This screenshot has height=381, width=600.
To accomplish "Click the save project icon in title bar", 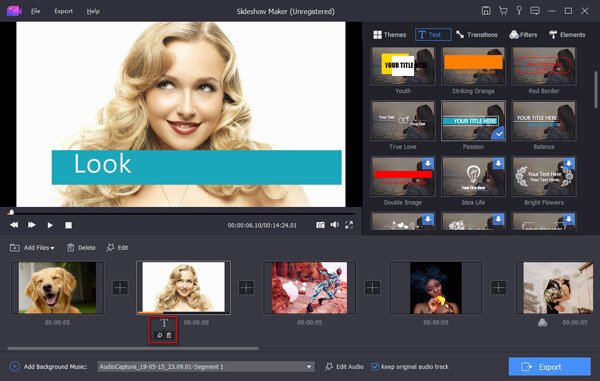I will click(486, 11).
